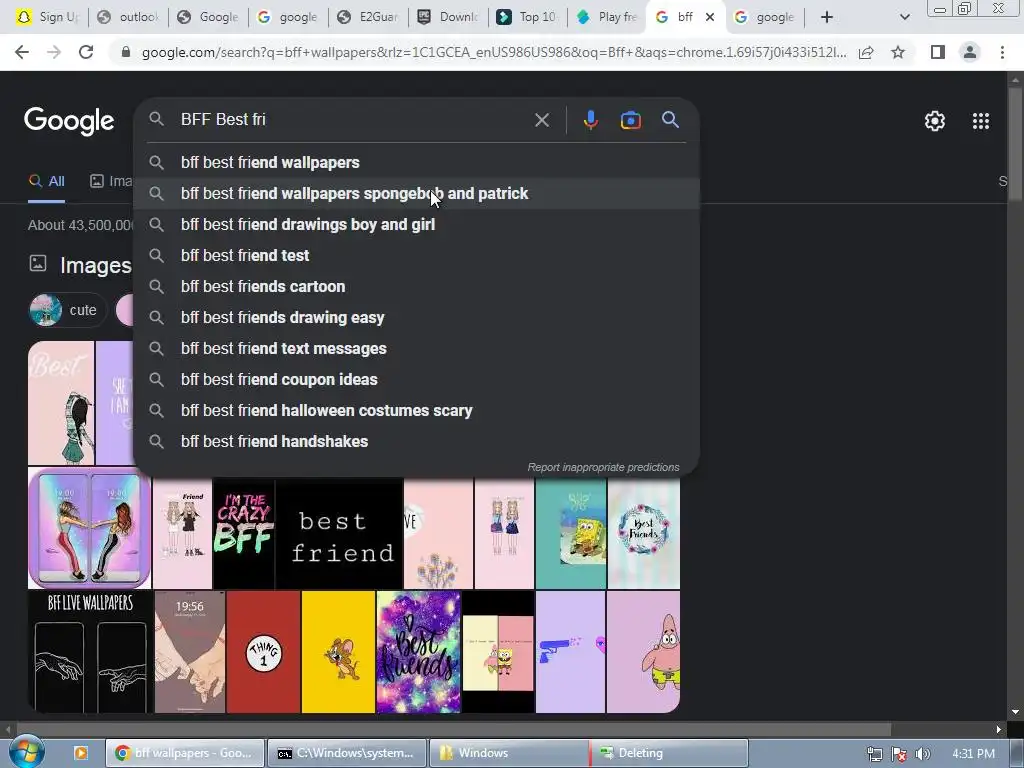Open yellow Jerry mouse wallpaper thumbnail
The image size is (1024, 768).
pyautogui.click(x=338, y=652)
